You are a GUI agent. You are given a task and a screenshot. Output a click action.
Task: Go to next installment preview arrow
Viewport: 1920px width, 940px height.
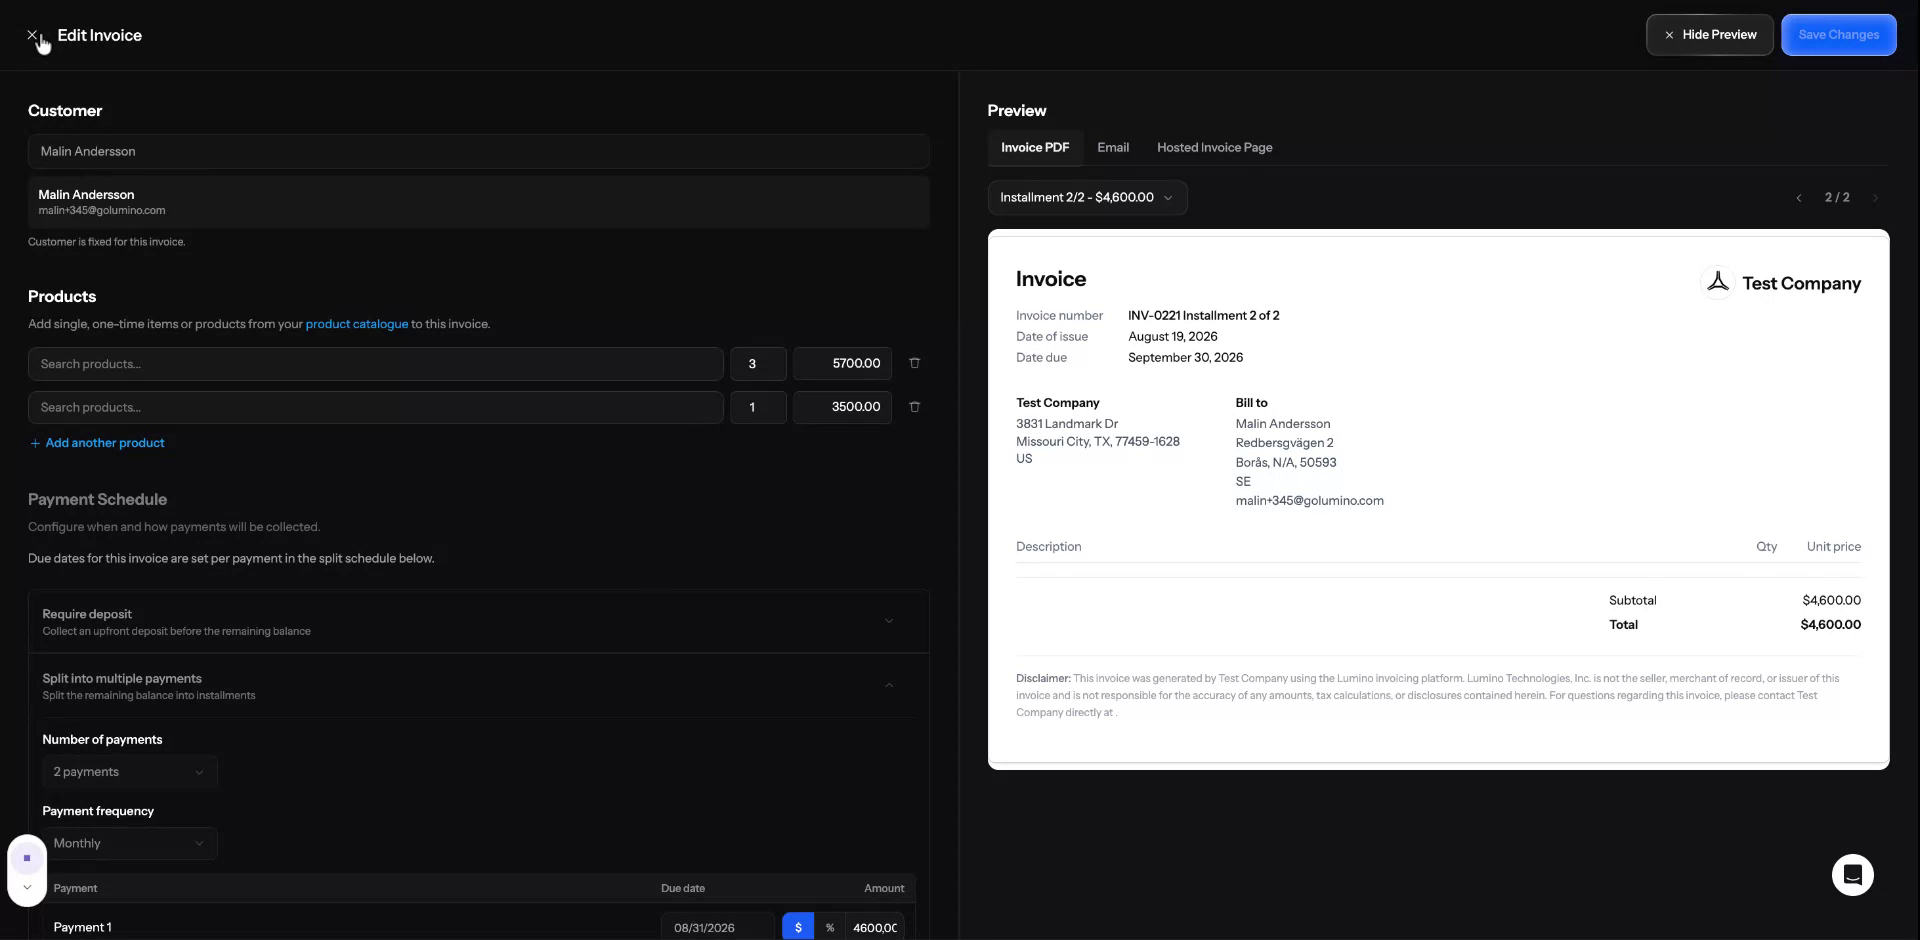[1875, 198]
